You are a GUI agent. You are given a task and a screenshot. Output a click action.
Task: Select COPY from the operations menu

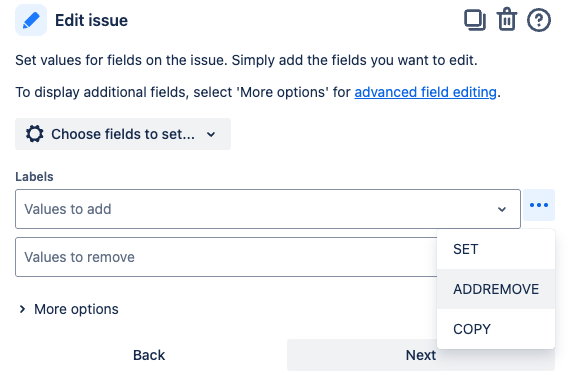pyautogui.click(x=496, y=329)
